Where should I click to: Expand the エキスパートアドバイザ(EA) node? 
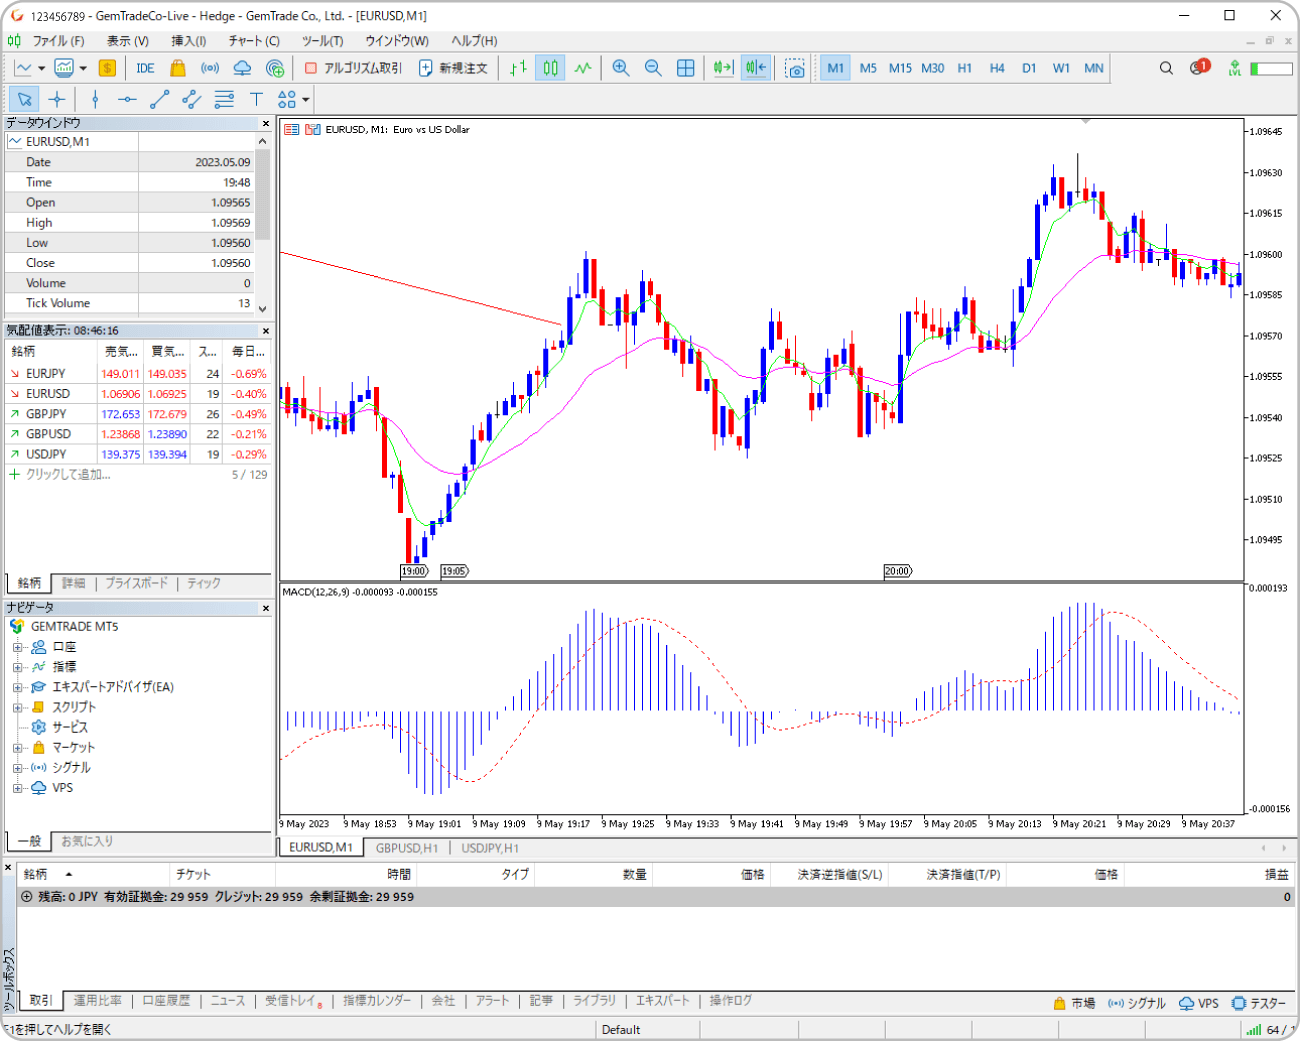pyautogui.click(x=17, y=687)
